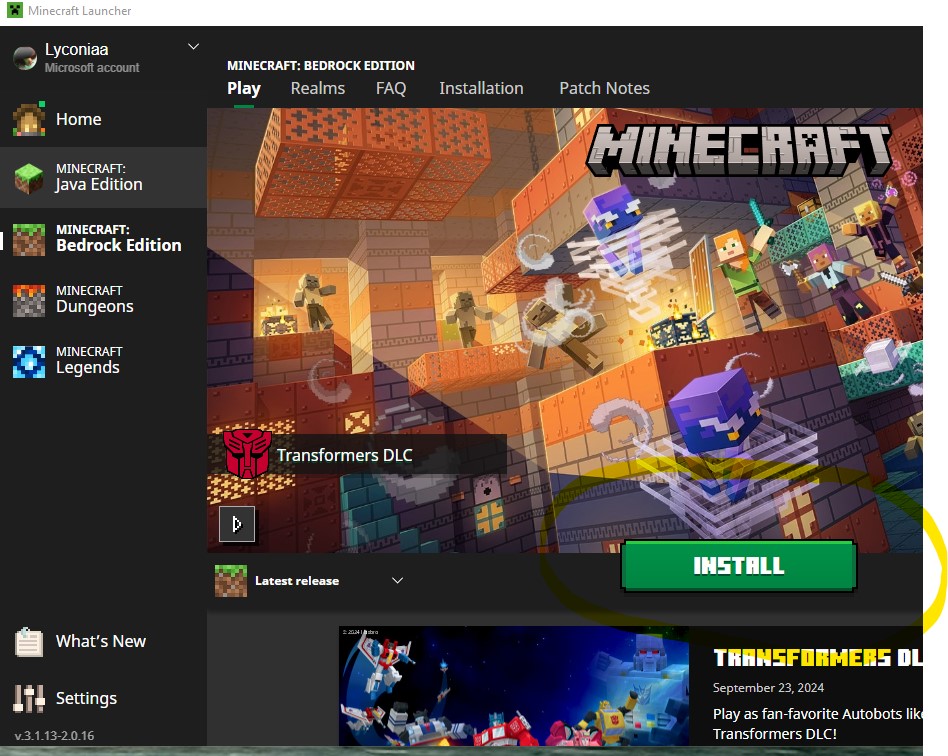This screenshot has width=948, height=756.
Task: Click the Settings sliders icon
Action: pos(28,699)
